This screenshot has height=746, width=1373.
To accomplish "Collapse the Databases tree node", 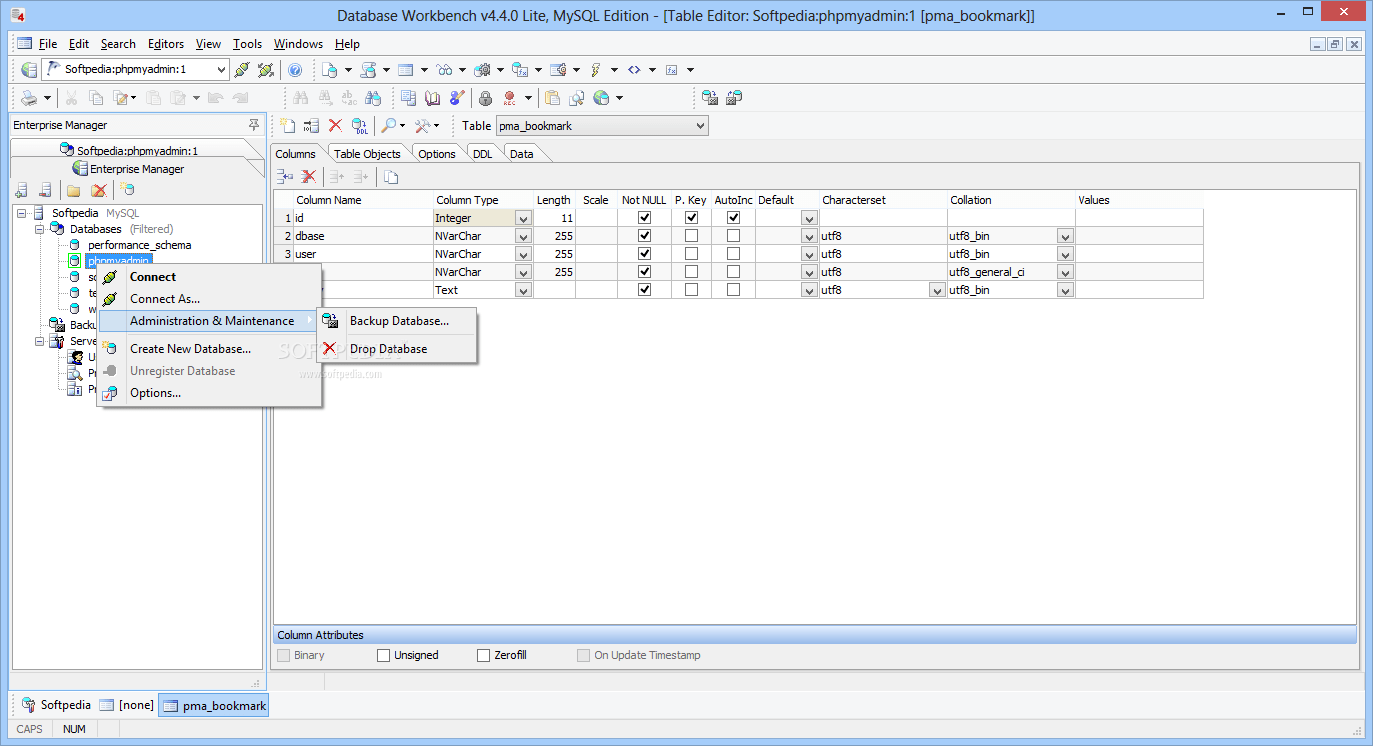I will pos(39,229).
